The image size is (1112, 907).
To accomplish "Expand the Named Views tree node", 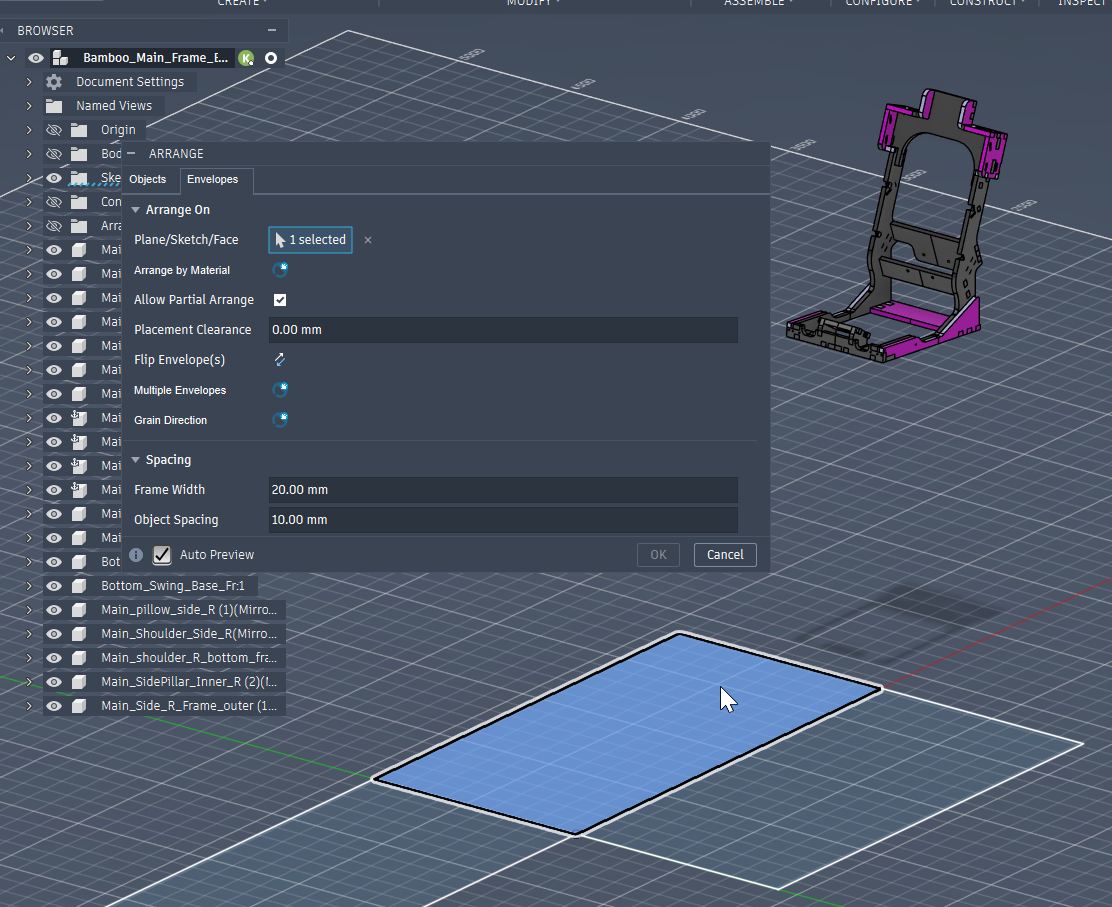I will 29,106.
